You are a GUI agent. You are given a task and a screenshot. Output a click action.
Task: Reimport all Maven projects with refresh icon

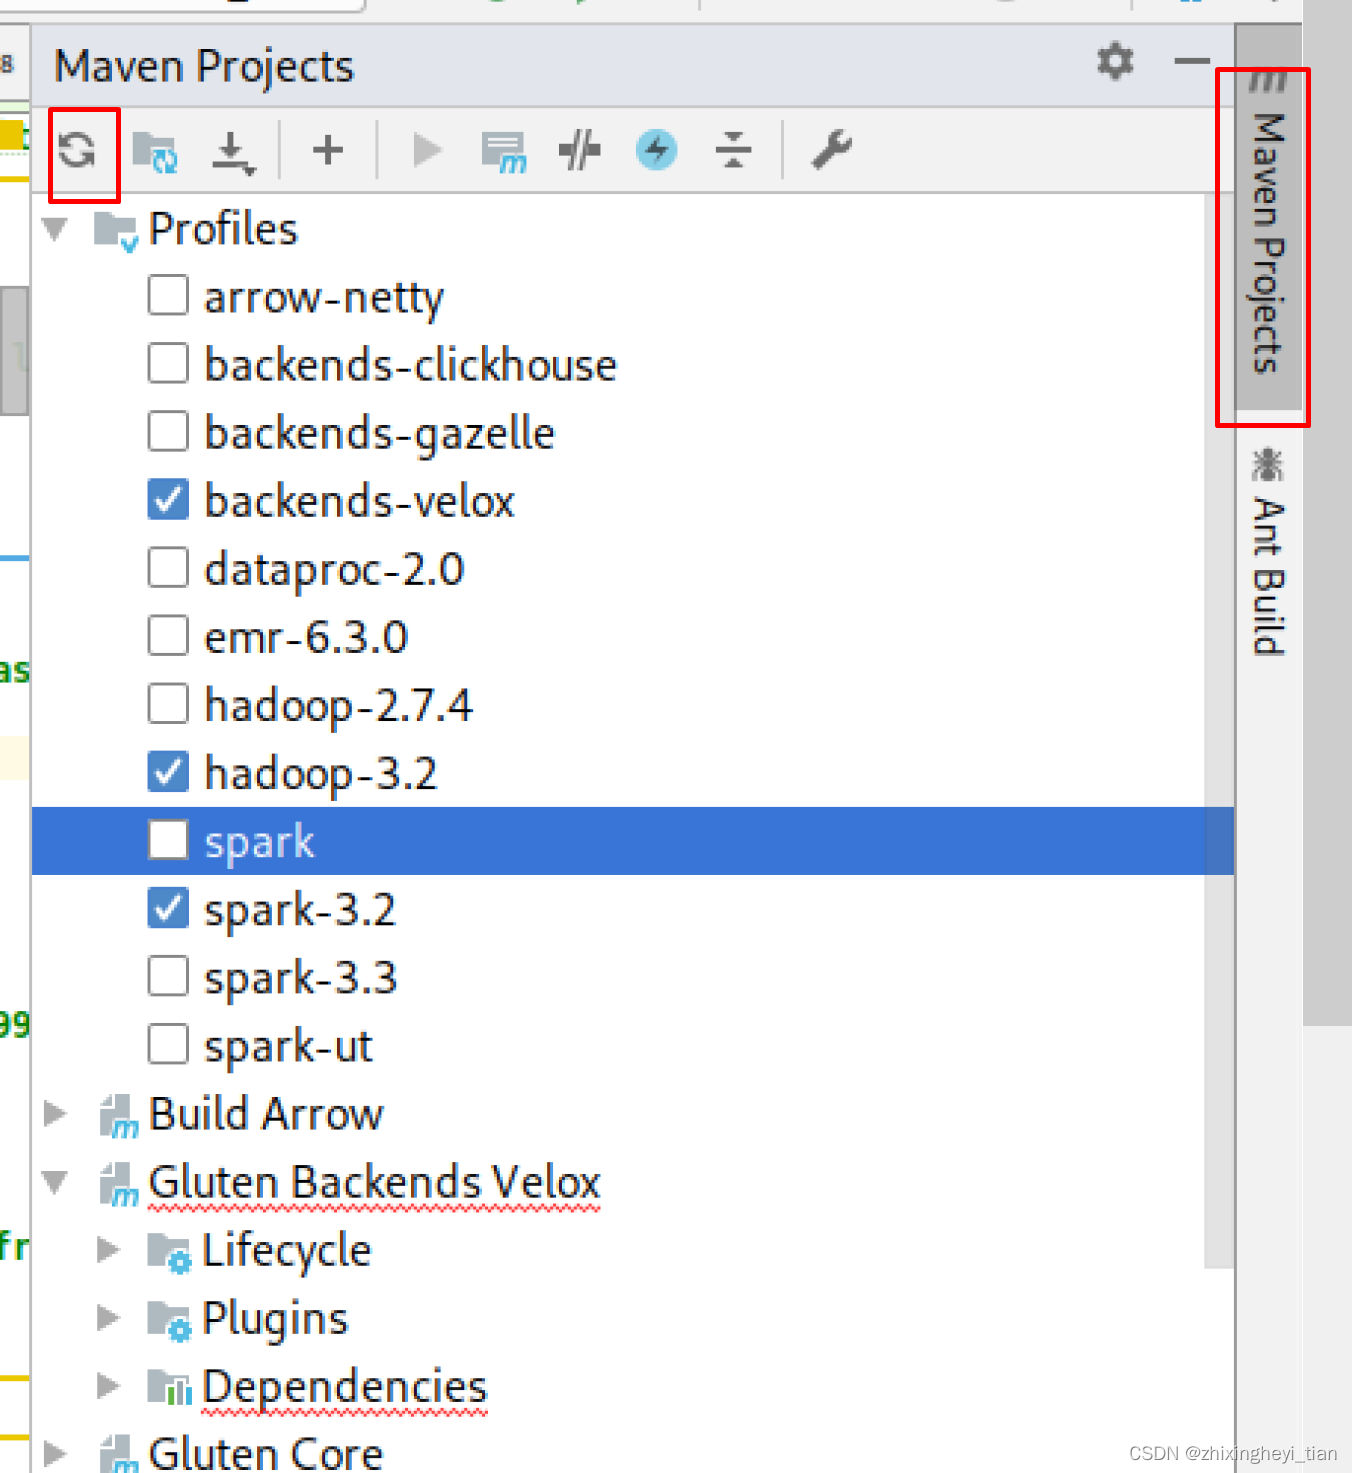[77, 151]
